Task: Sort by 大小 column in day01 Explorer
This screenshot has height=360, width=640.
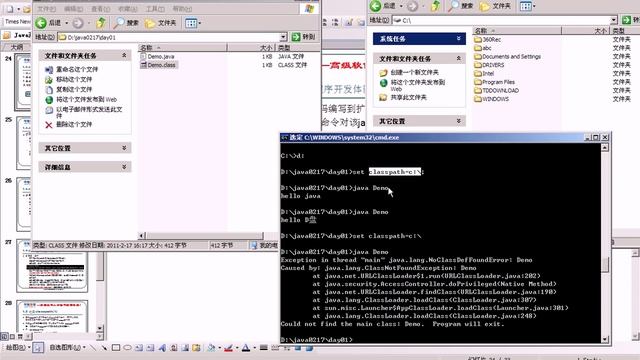Action: 251,47
